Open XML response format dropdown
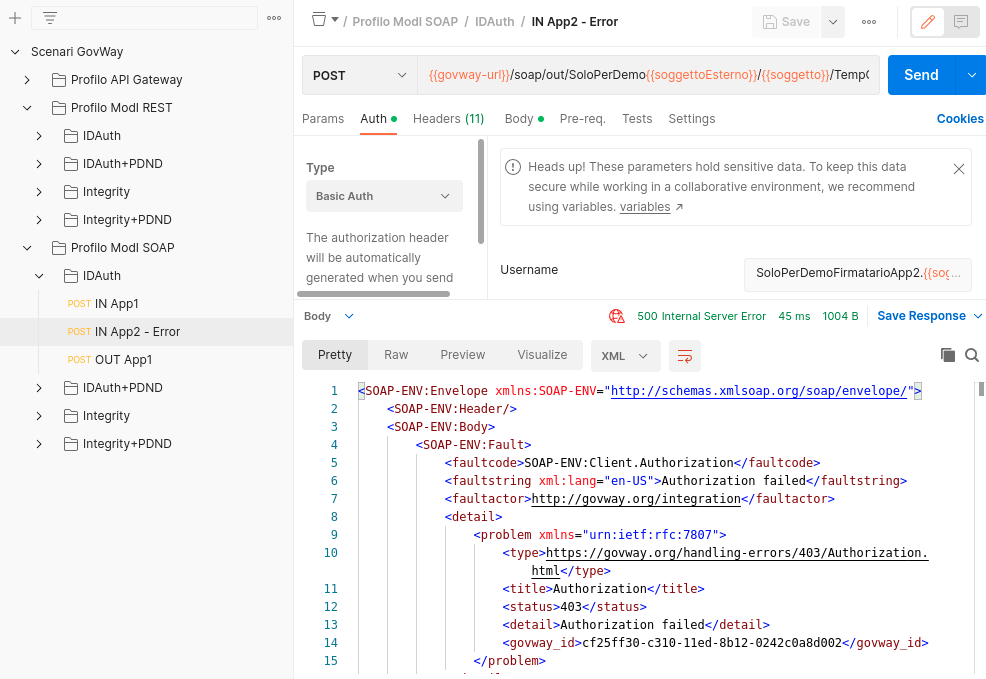986x679 pixels. point(625,356)
